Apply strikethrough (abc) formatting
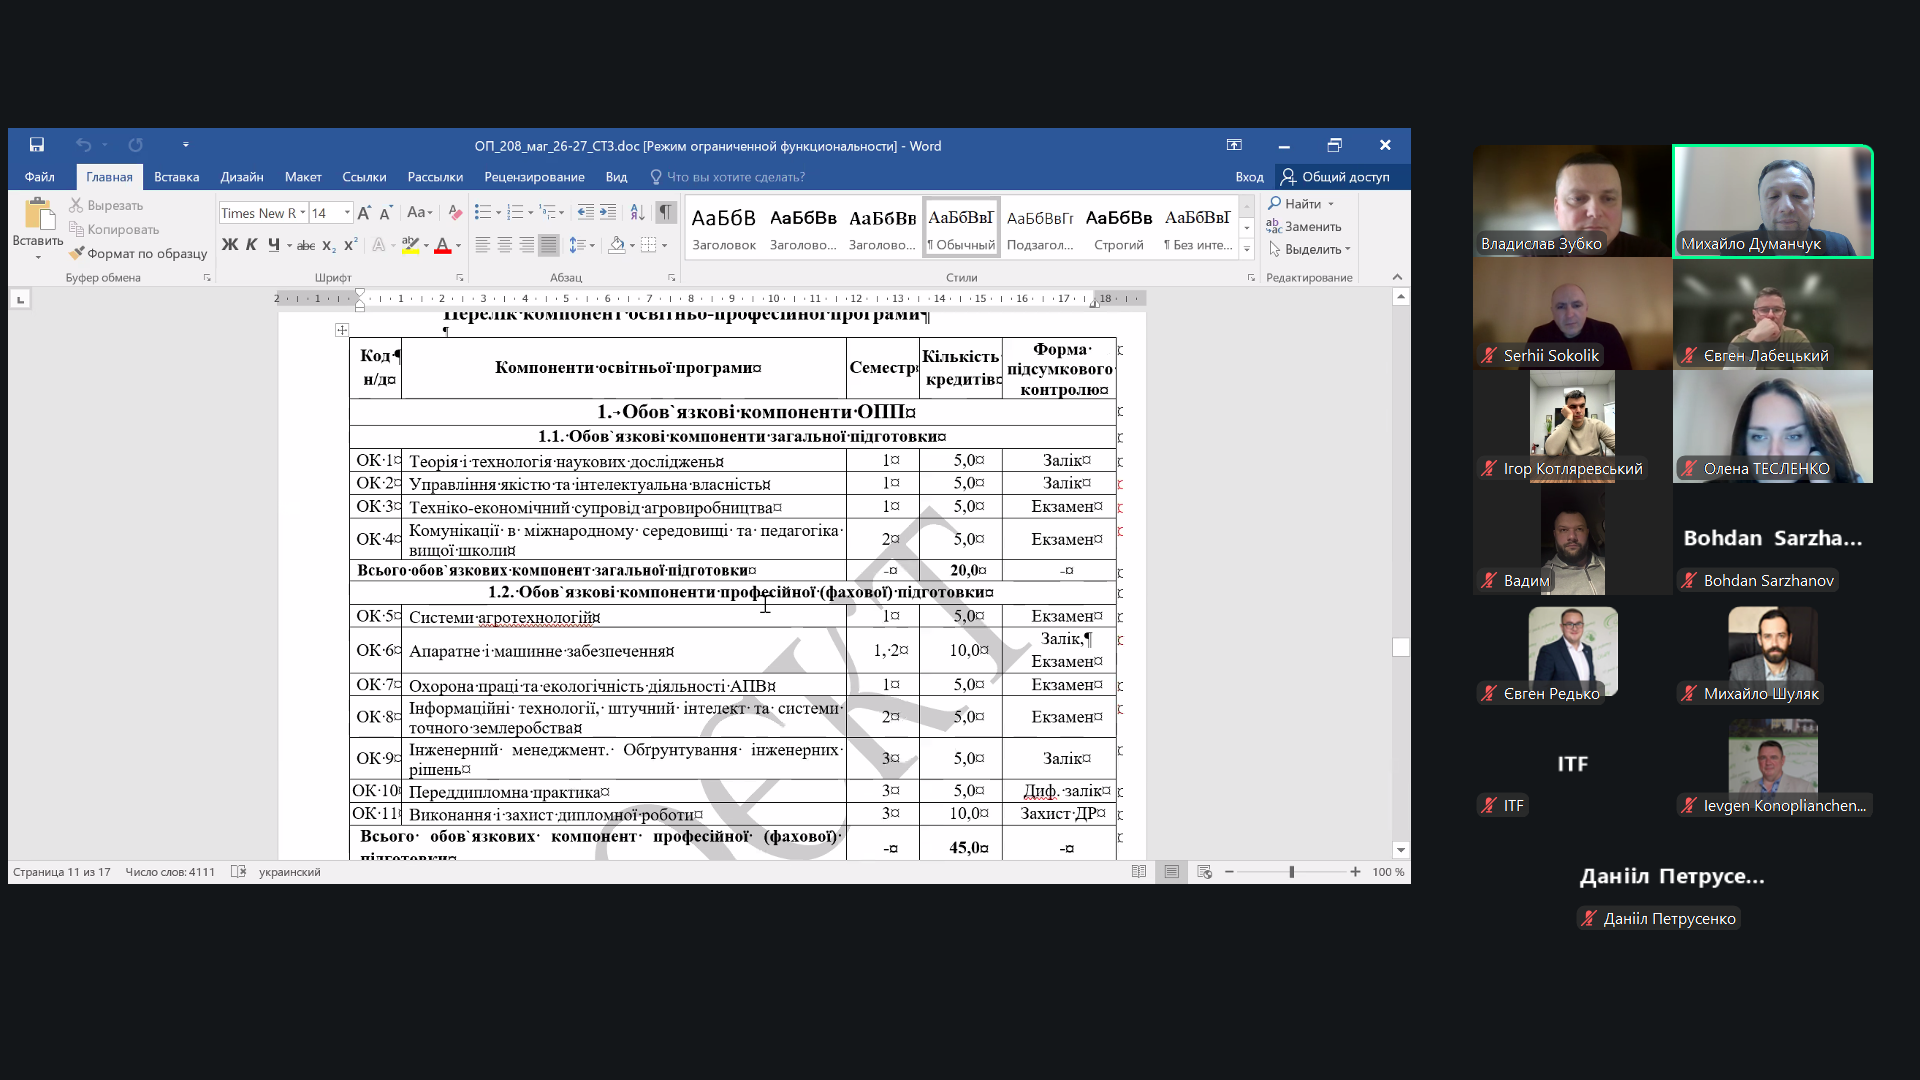 point(306,245)
